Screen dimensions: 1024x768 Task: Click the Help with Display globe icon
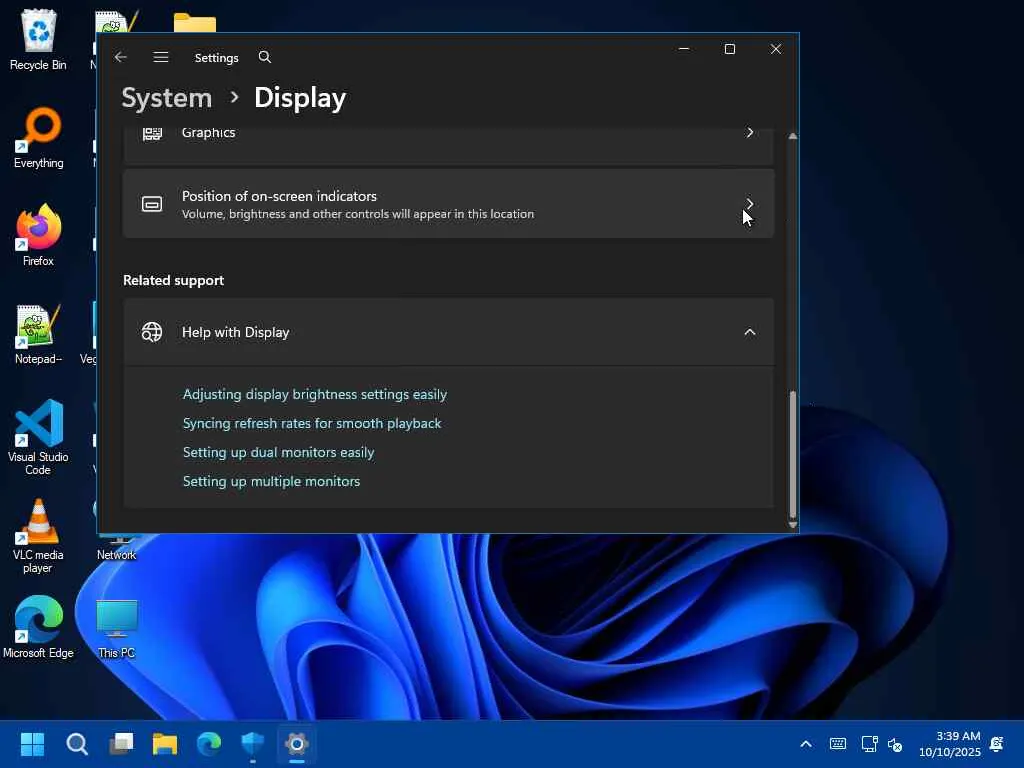click(x=152, y=332)
